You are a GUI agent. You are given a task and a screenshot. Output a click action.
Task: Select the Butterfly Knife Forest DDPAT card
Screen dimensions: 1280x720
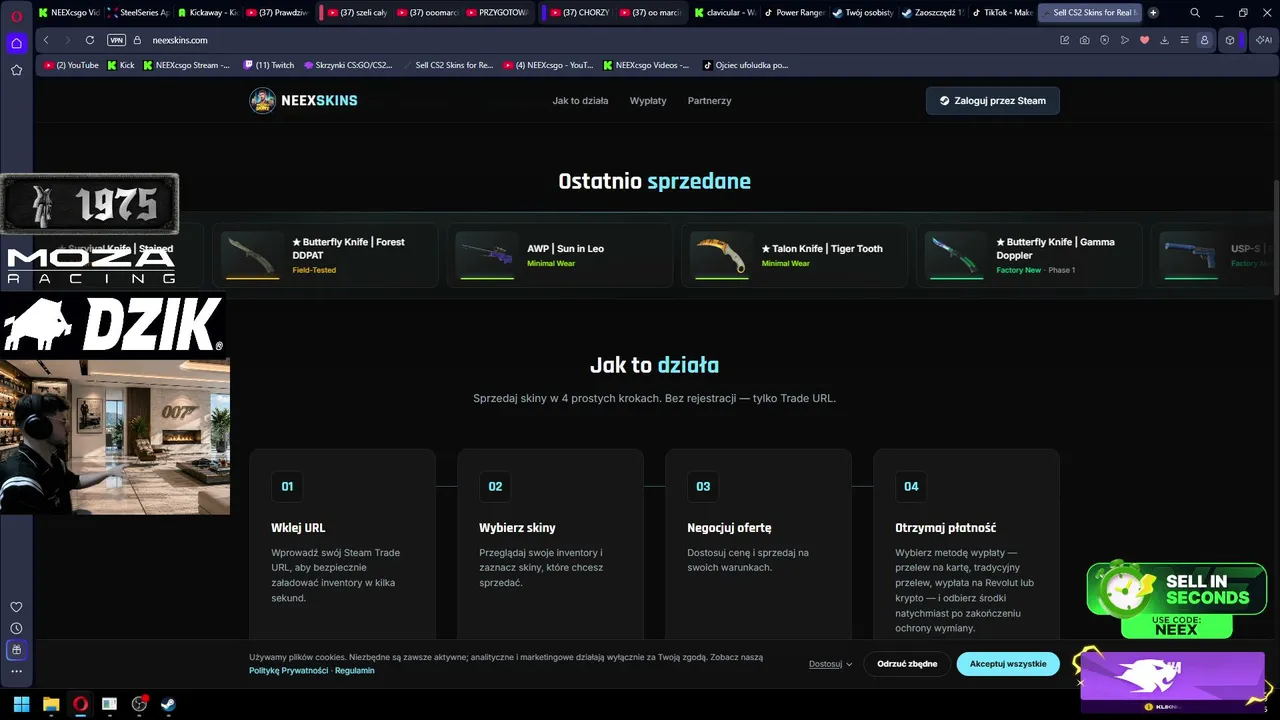click(x=324, y=255)
